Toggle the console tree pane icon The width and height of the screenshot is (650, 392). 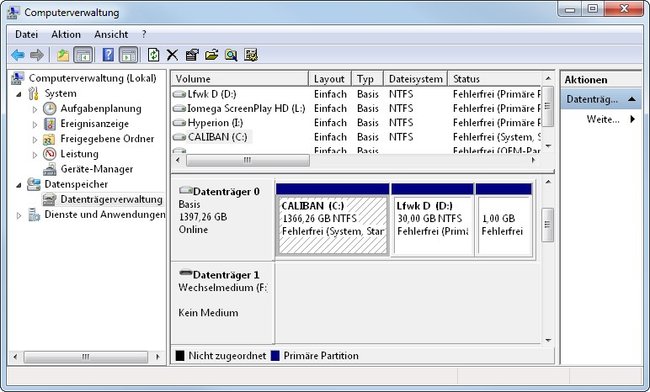[x=83, y=55]
